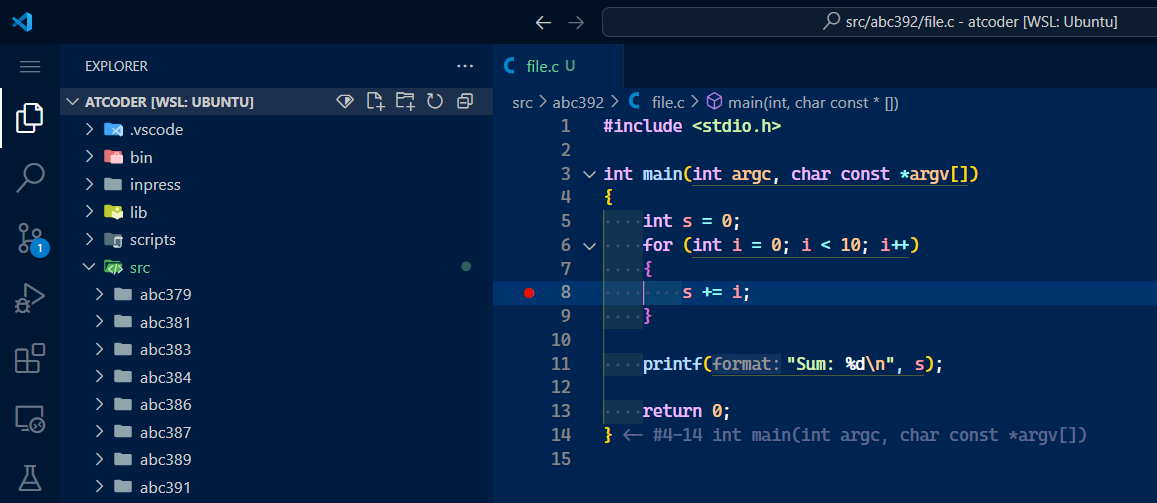
Task: Expand the abc384 folder
Action: coord(100,378)
